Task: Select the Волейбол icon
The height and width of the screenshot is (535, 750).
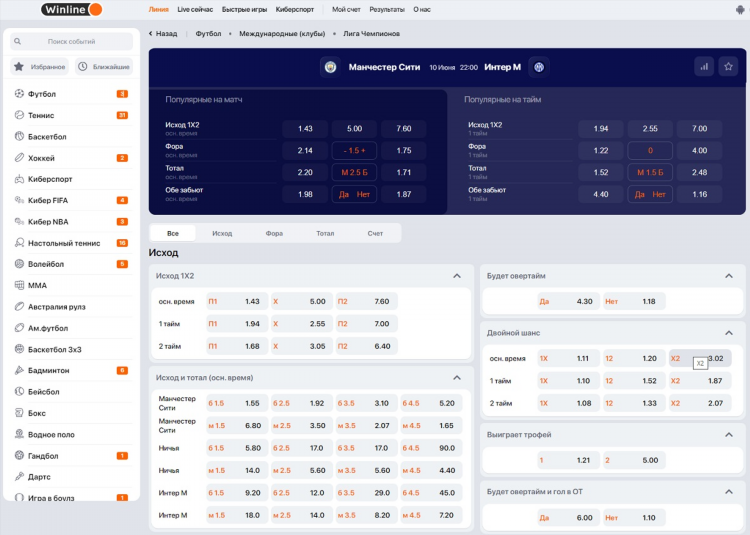Action: pyautogui.click(x=19, y=264)
